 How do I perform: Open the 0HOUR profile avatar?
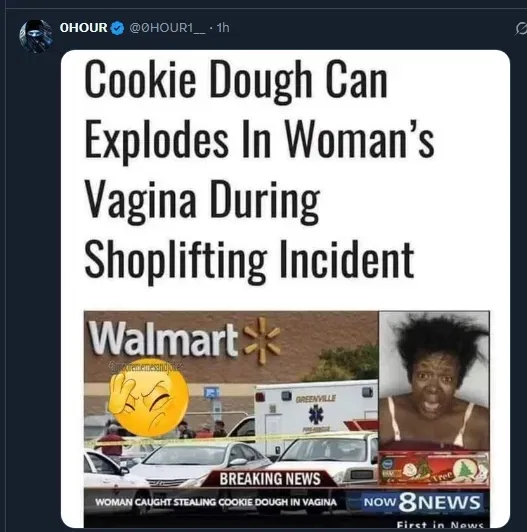[x=36, y=36]
